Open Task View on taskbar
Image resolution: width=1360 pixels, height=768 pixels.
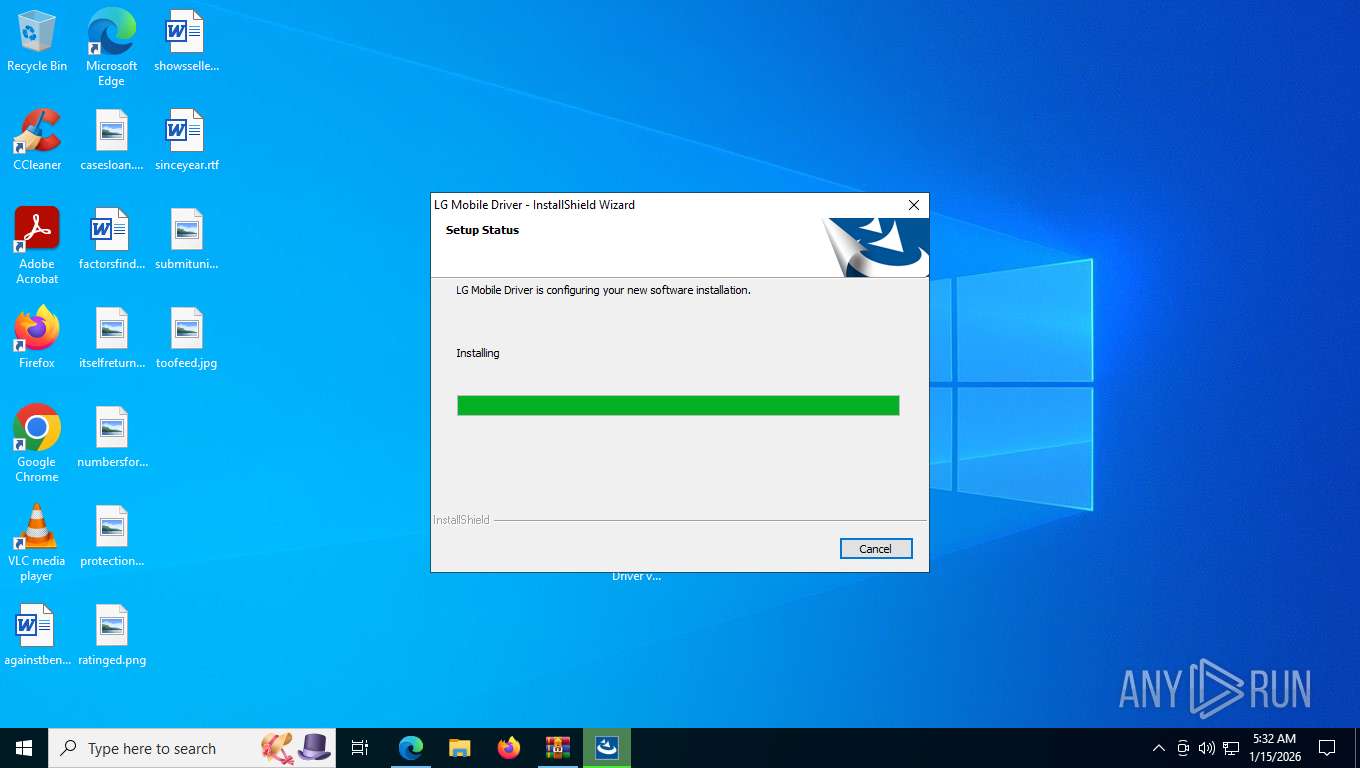click(360, 748)
